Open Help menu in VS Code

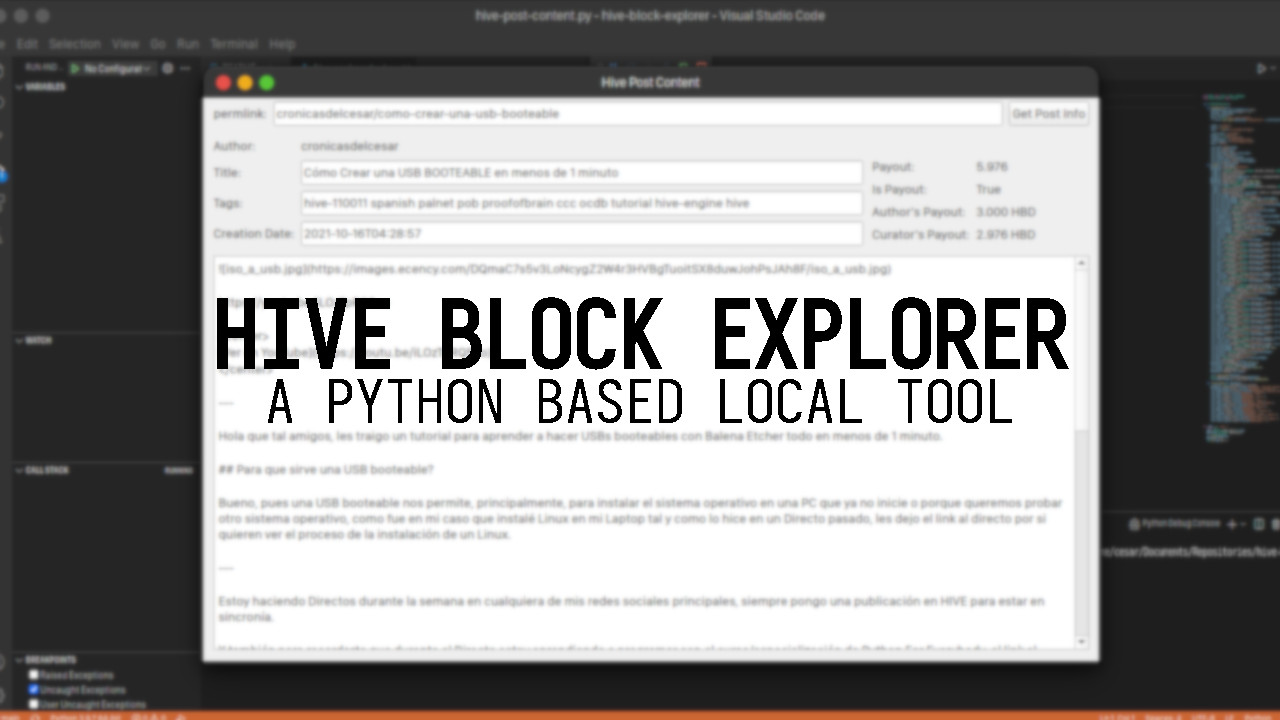tap(282, 44)
